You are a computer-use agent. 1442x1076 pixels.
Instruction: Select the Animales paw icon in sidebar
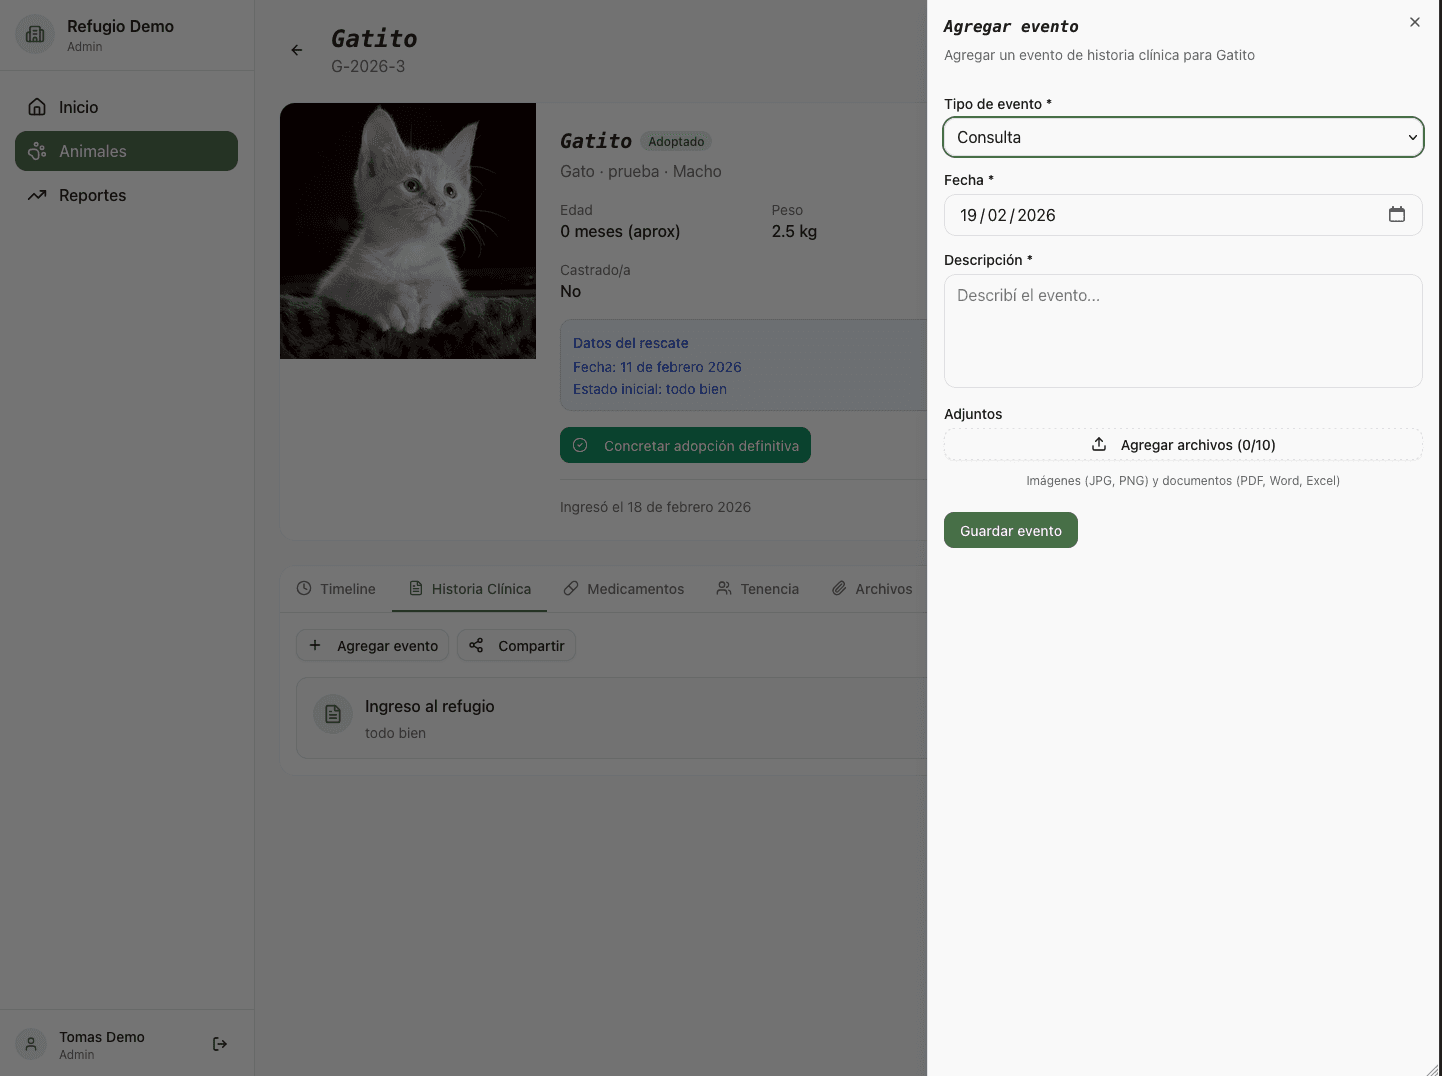point(37,151)
